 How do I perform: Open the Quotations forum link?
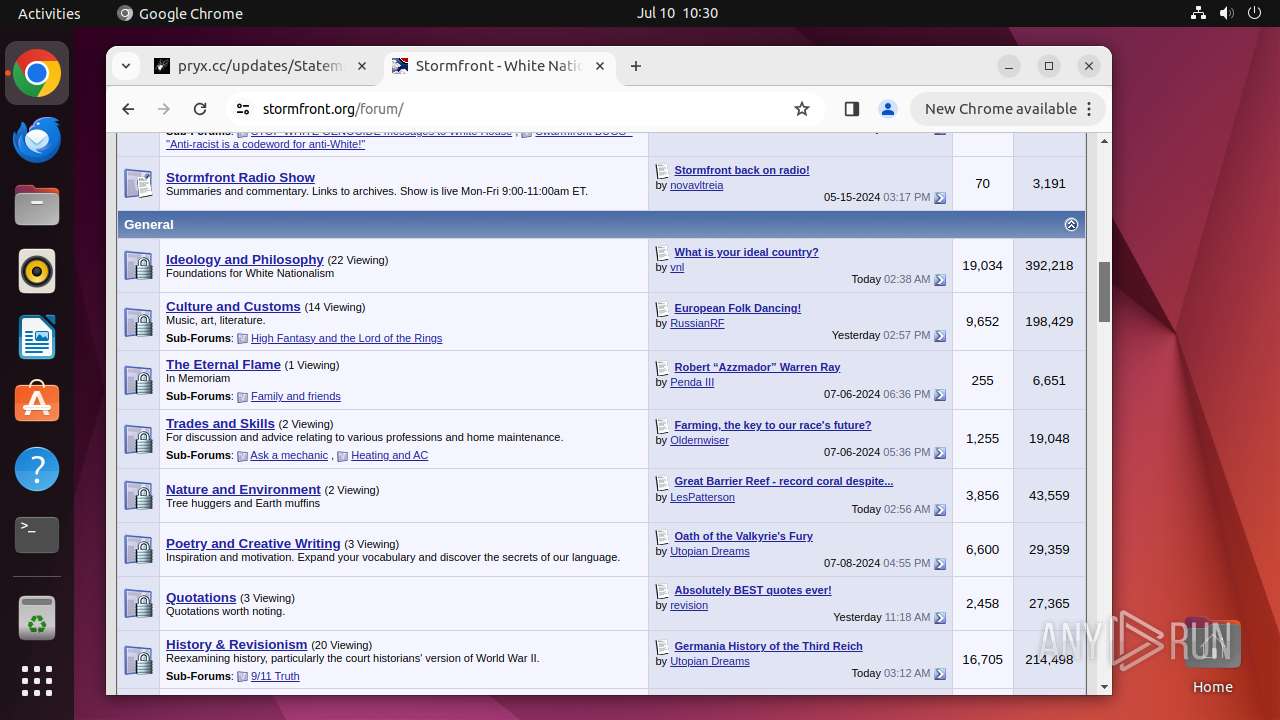pos(201,597)
